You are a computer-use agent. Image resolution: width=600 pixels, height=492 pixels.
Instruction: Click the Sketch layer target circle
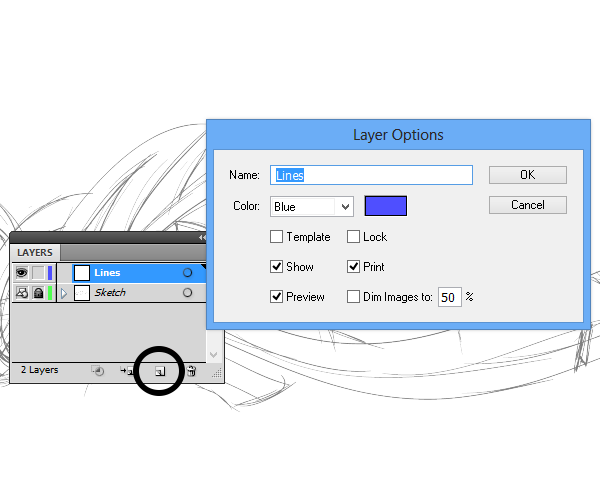coord(187,293)
